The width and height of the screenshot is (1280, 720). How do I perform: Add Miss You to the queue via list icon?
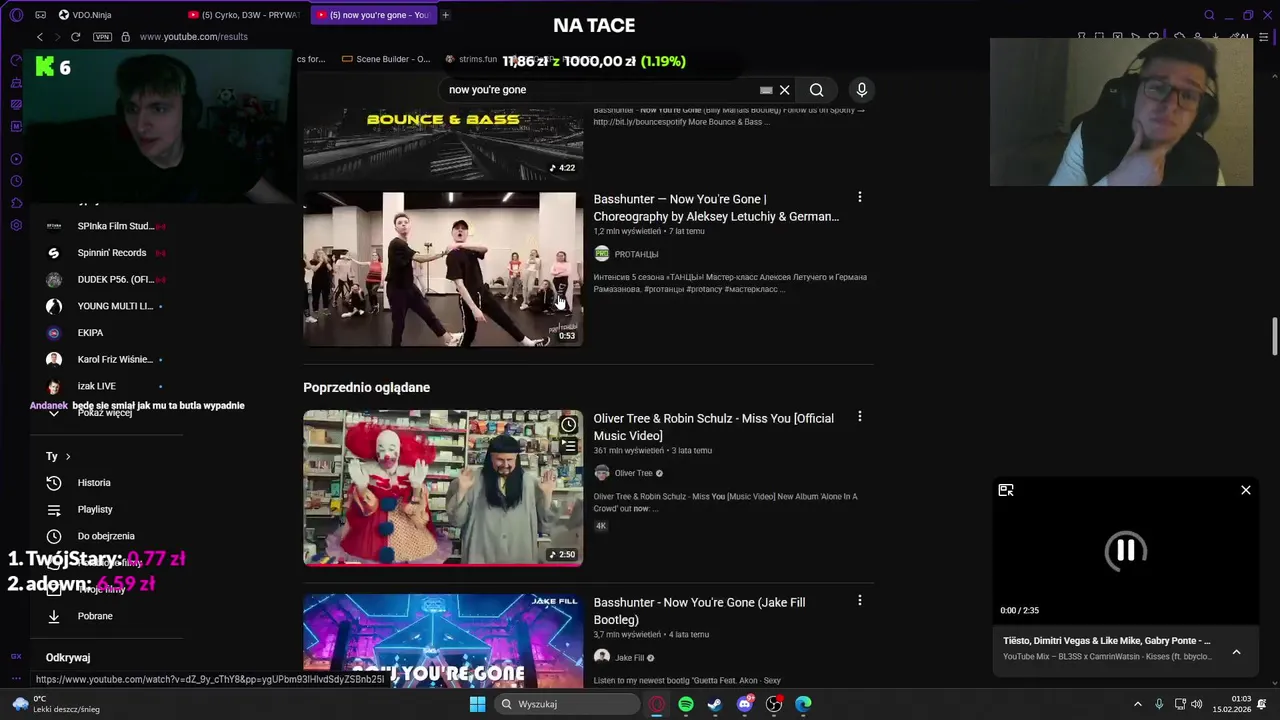(568, 446)
